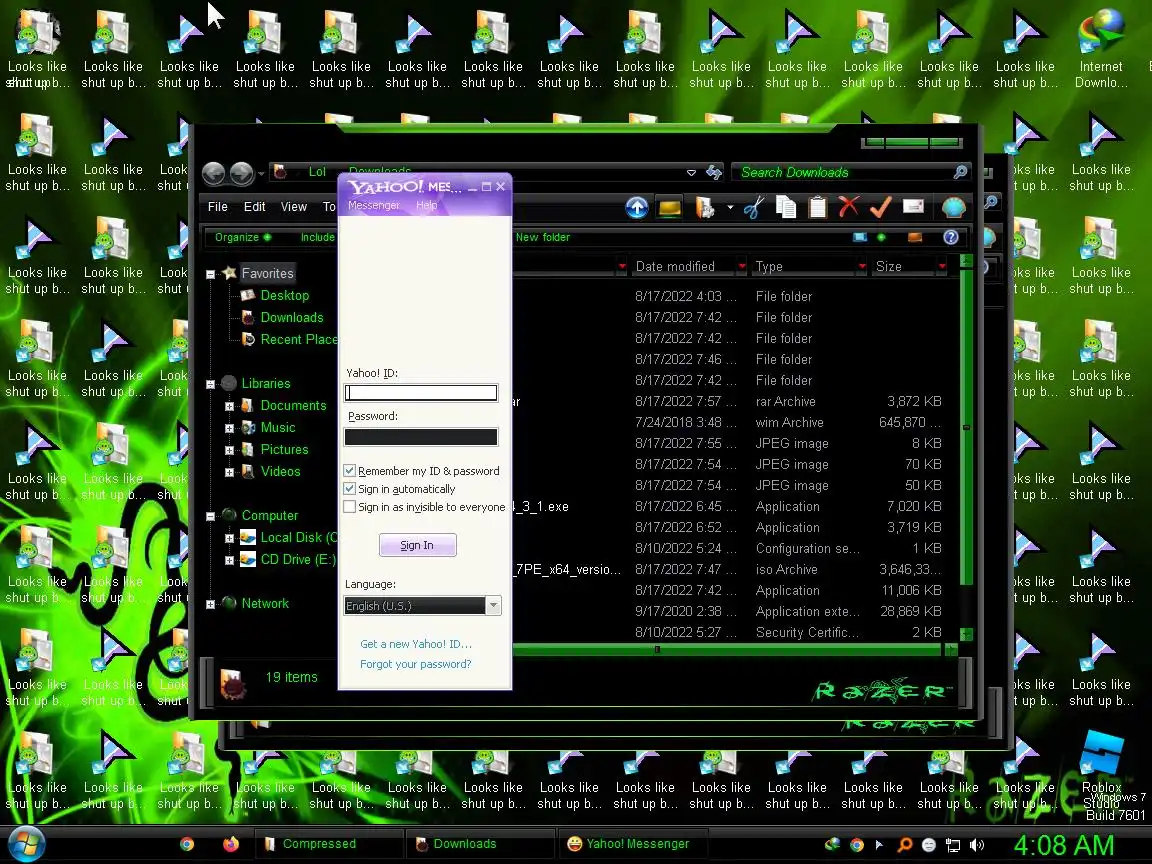The image size is (1152, 864).
Task: Click Forgot your password link
Action: click(x=416, y=664)
